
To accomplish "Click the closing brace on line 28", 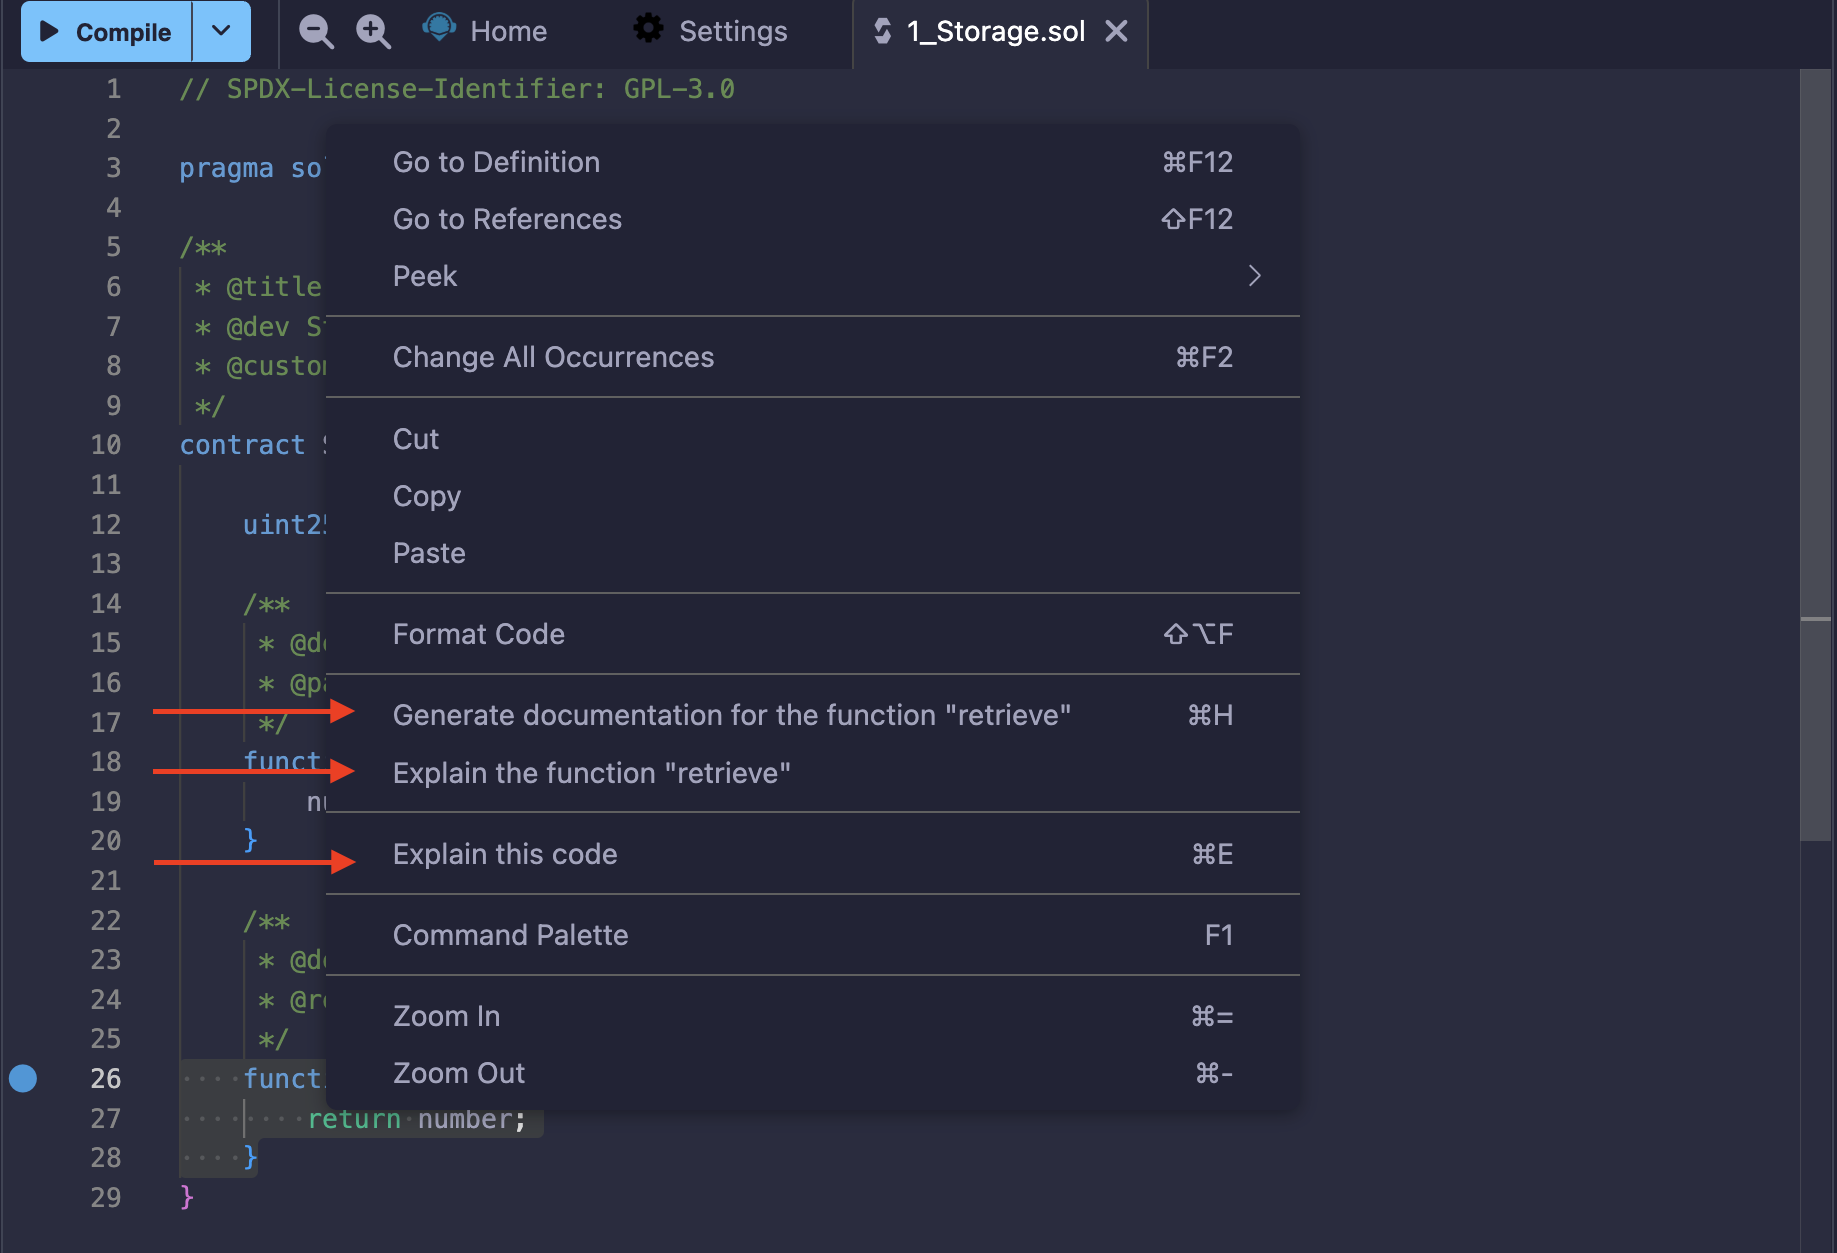I will pyautogui.click(x=250, y=1158).
